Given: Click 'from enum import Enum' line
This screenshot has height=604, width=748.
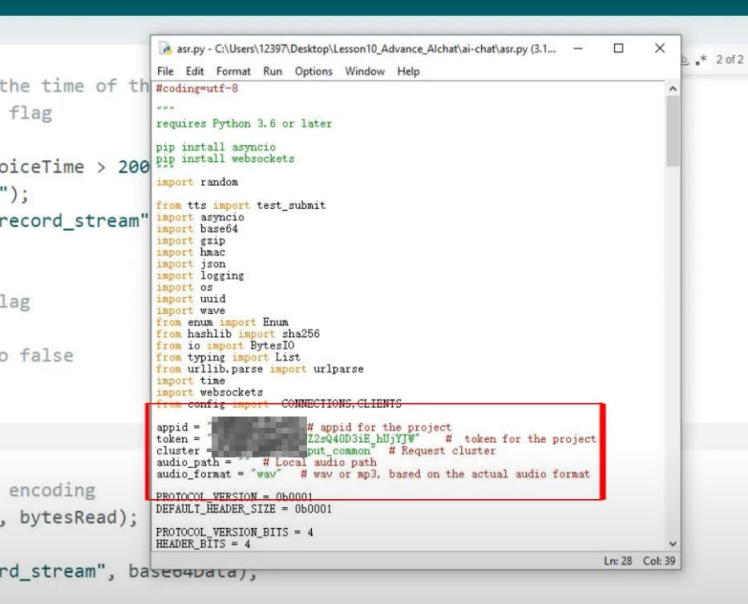Looking at the screenshot, I should 222,323.
